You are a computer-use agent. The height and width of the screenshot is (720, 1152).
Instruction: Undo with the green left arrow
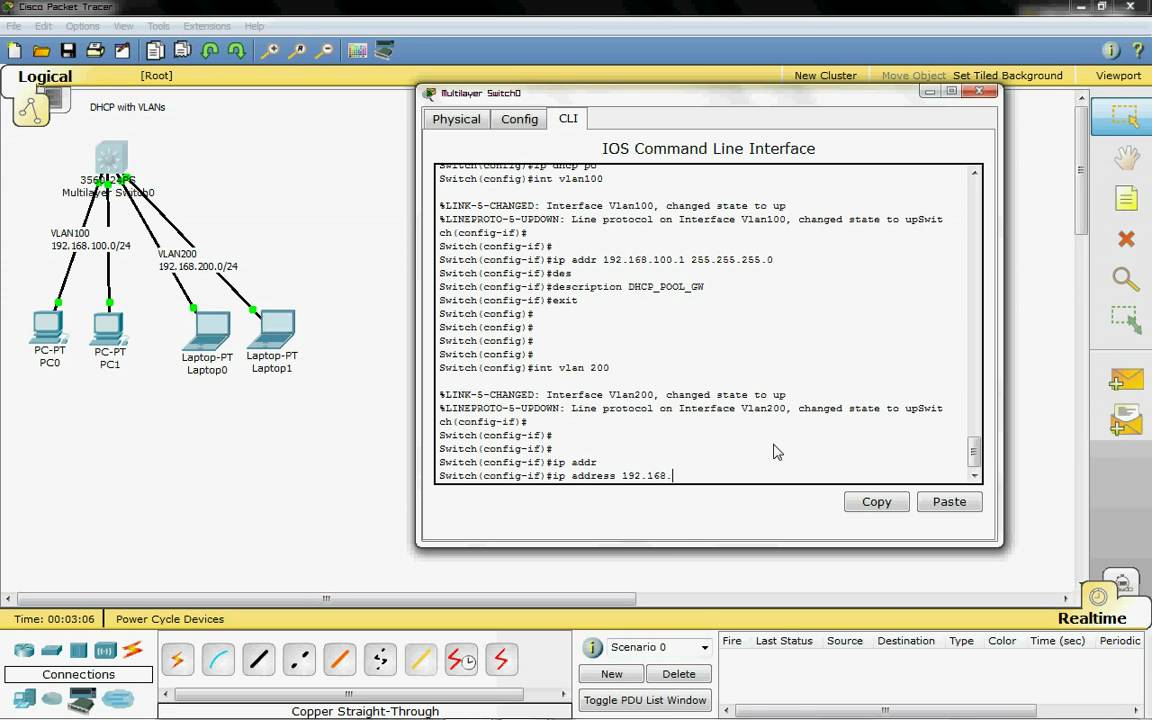(210, 50)
